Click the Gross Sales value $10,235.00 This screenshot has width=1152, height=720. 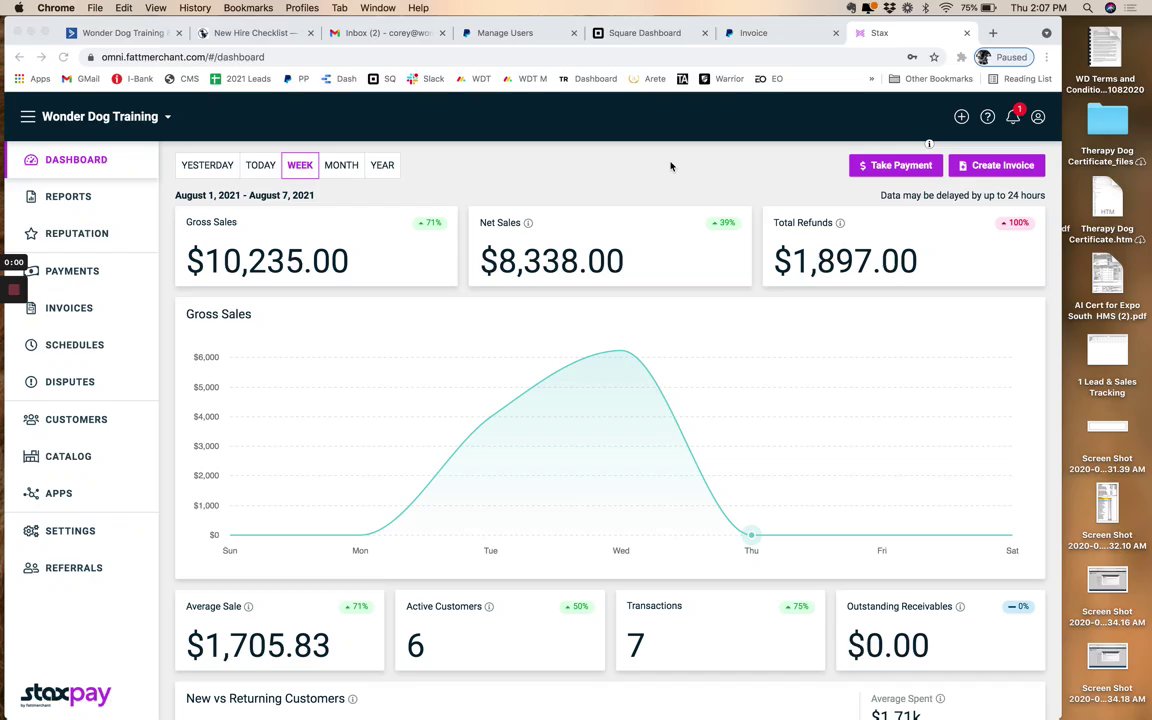267,261
